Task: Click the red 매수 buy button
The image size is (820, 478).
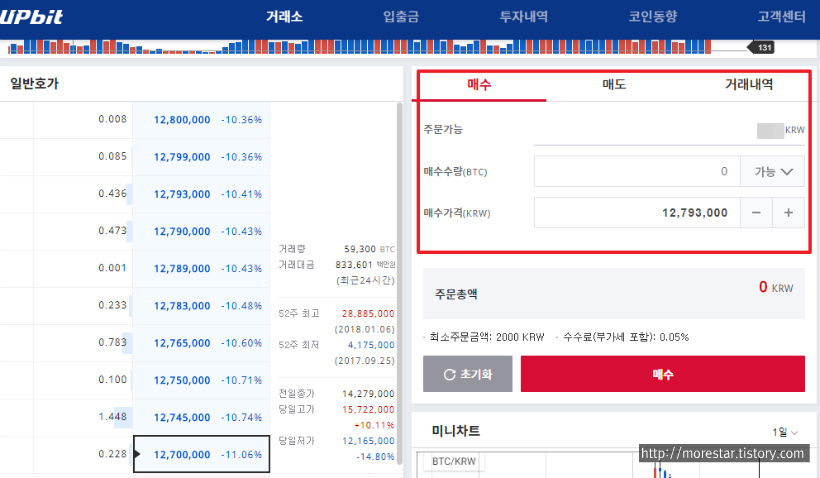Action: click(x=663, y=374)
